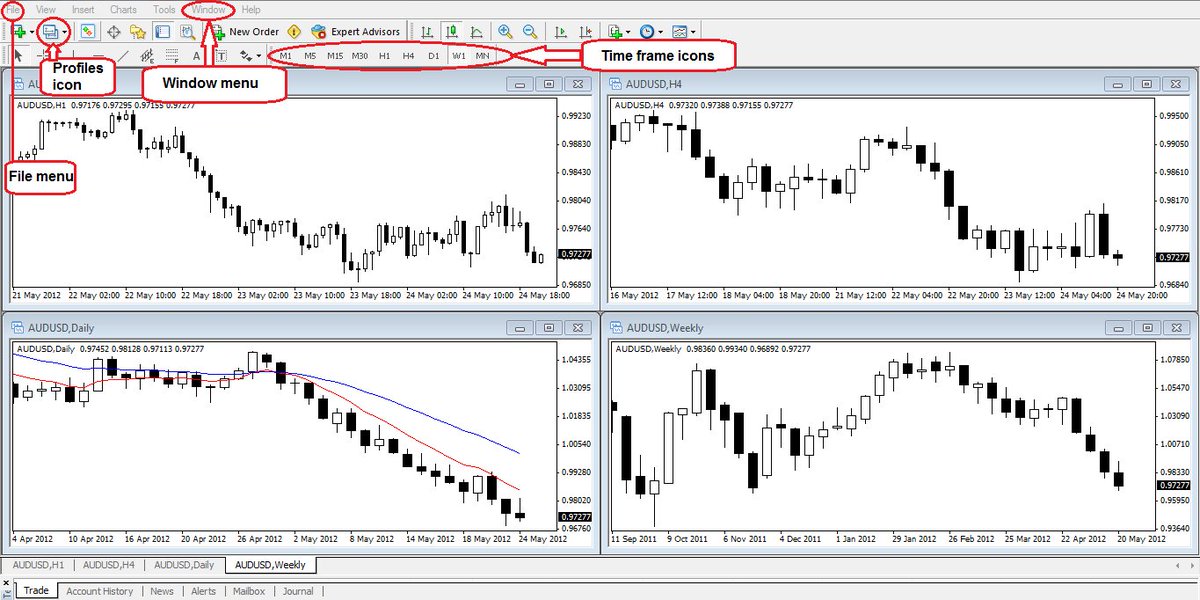Switch to the AUDUSD,H1 chart tab
The height and width of the screenshot is (600, 1200).
38,565
